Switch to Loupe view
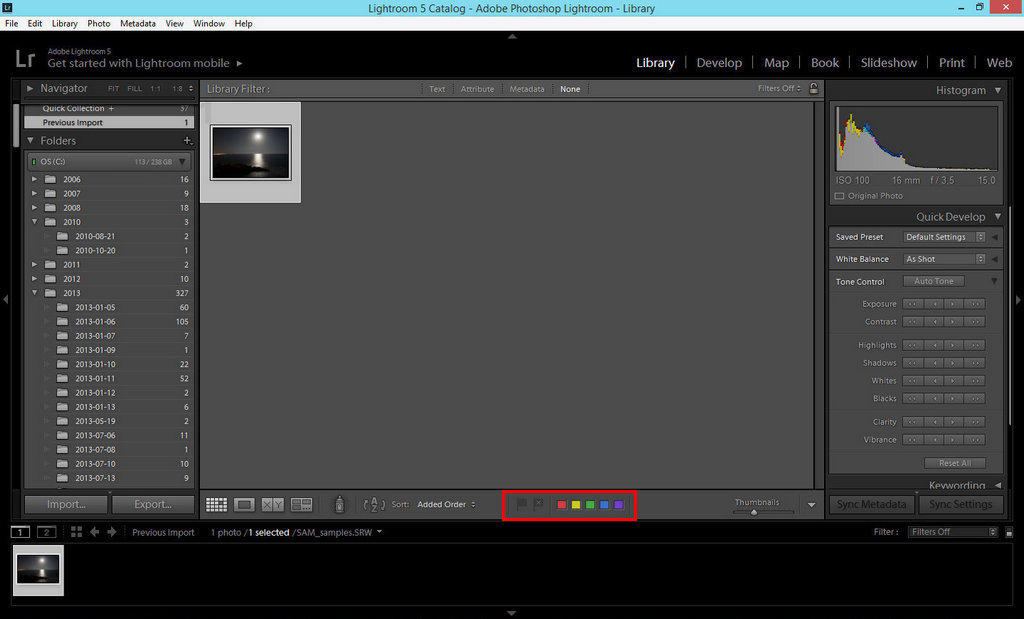 click(244, 505)
